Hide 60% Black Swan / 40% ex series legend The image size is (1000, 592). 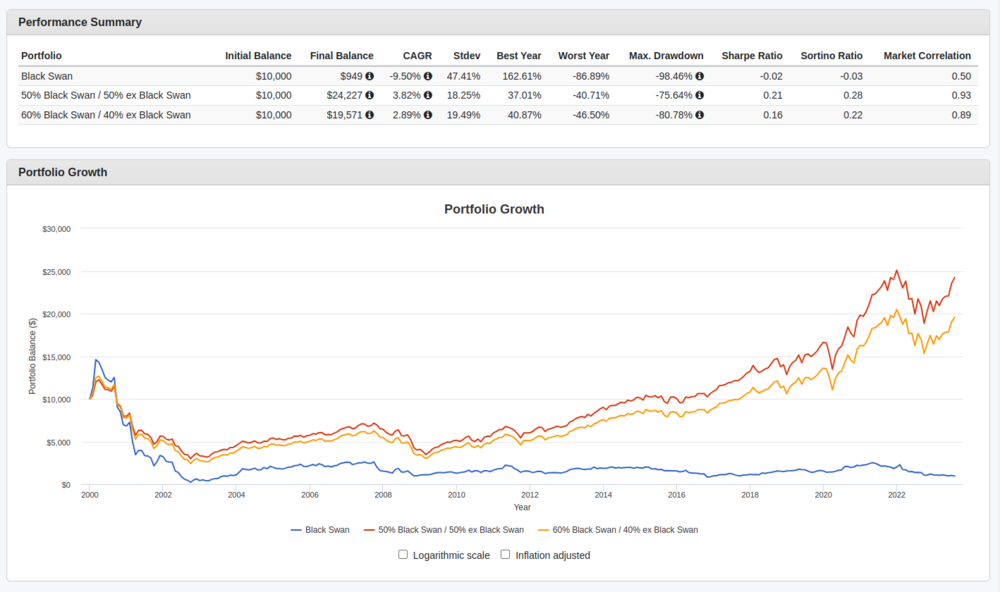pyautogui.click(x=620, y=530)
